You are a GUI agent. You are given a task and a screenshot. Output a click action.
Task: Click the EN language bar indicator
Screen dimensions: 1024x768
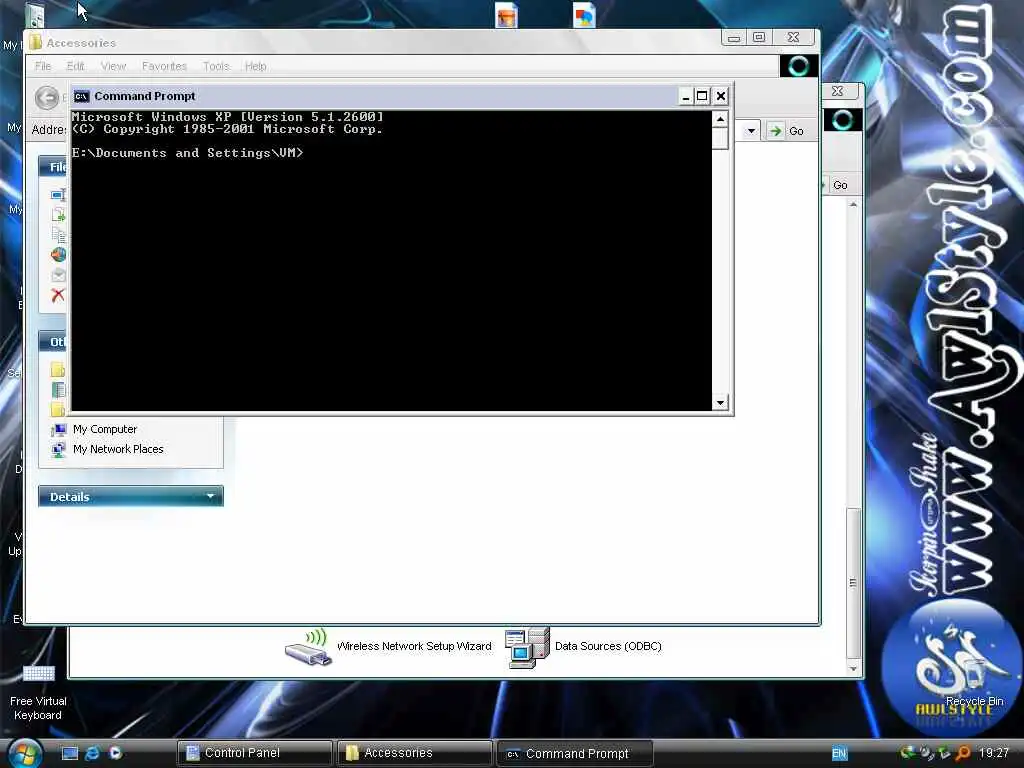(839, 754)
